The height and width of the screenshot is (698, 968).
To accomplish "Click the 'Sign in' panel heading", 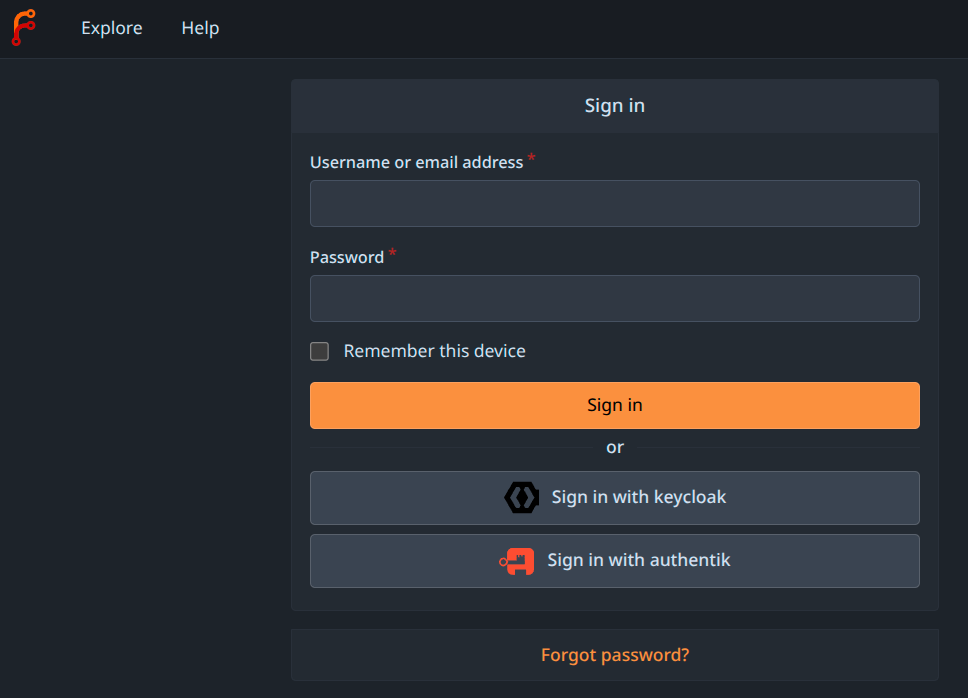I will coord(614,106).
